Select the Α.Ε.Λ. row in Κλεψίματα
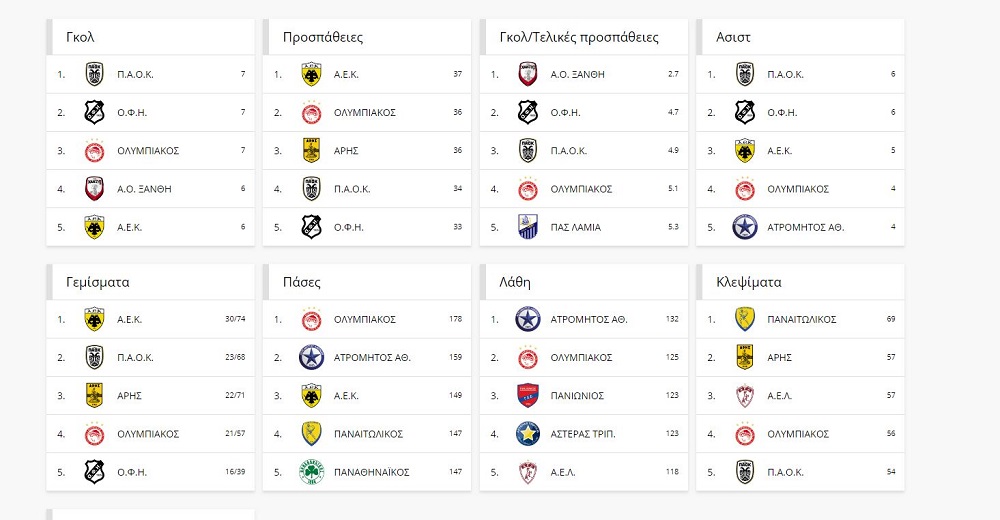Viewport: 1000px width, 520px height. [800, 395]
